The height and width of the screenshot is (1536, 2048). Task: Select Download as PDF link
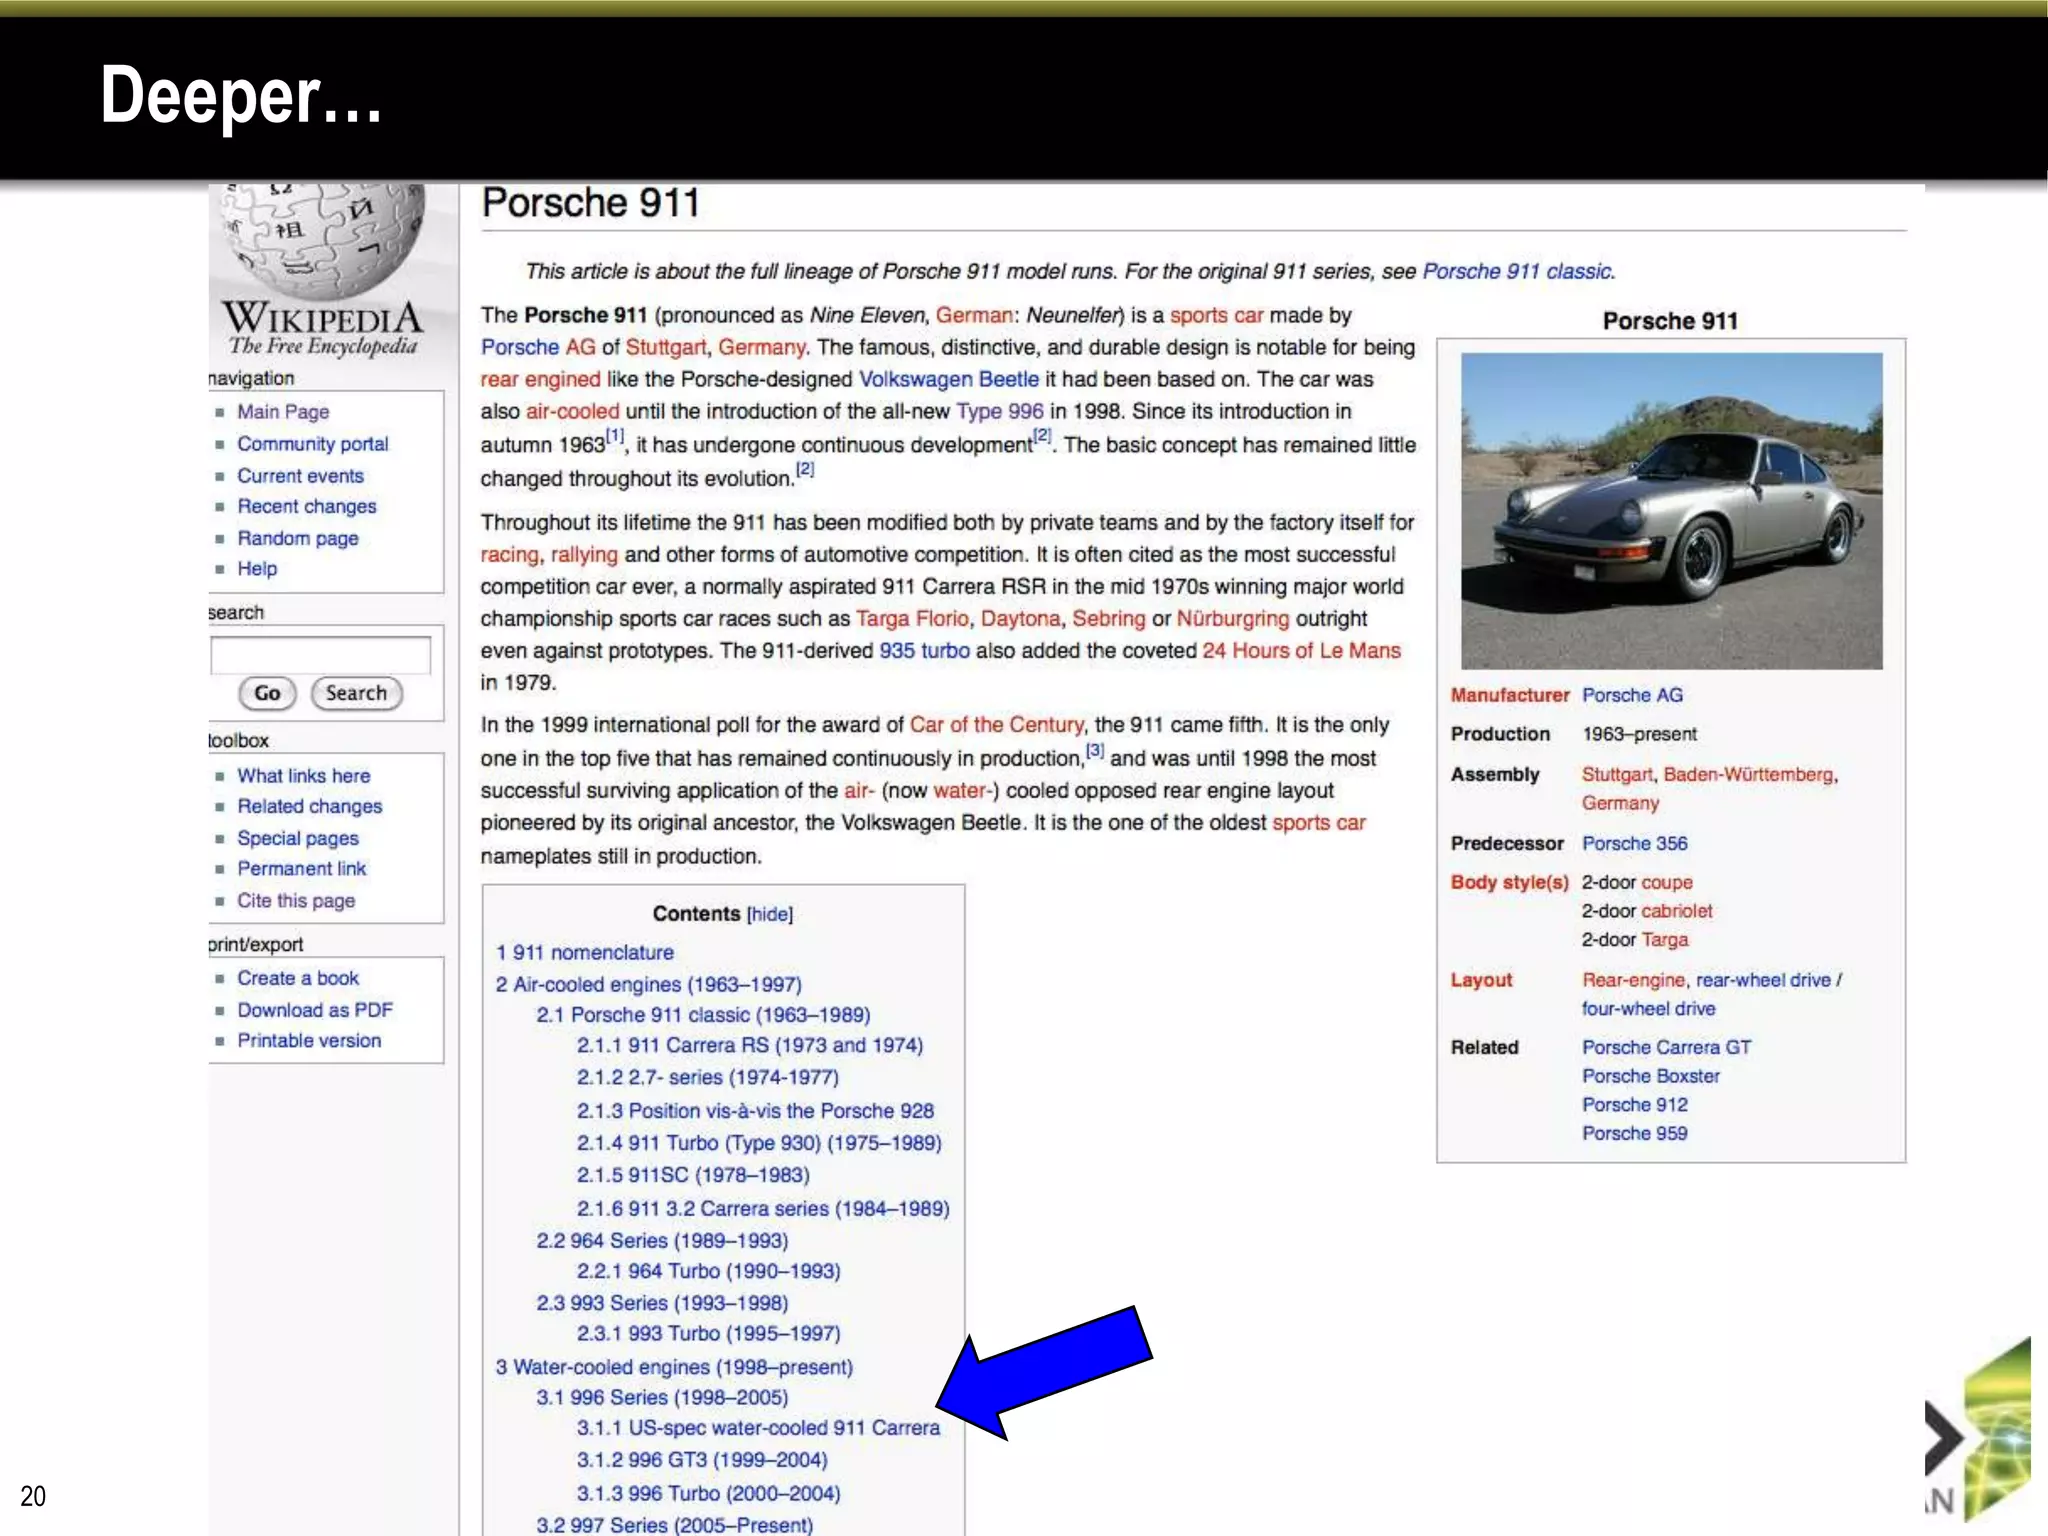[314, 1010]
